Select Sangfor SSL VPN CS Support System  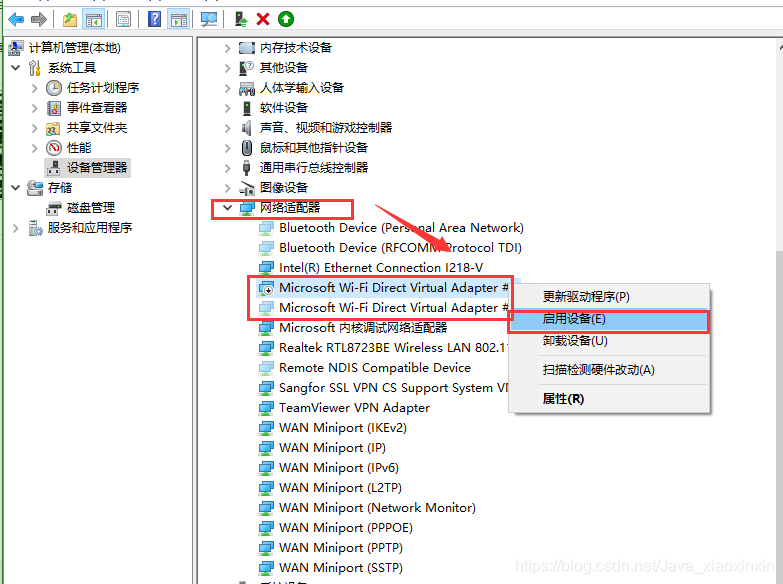click(393, 388)
